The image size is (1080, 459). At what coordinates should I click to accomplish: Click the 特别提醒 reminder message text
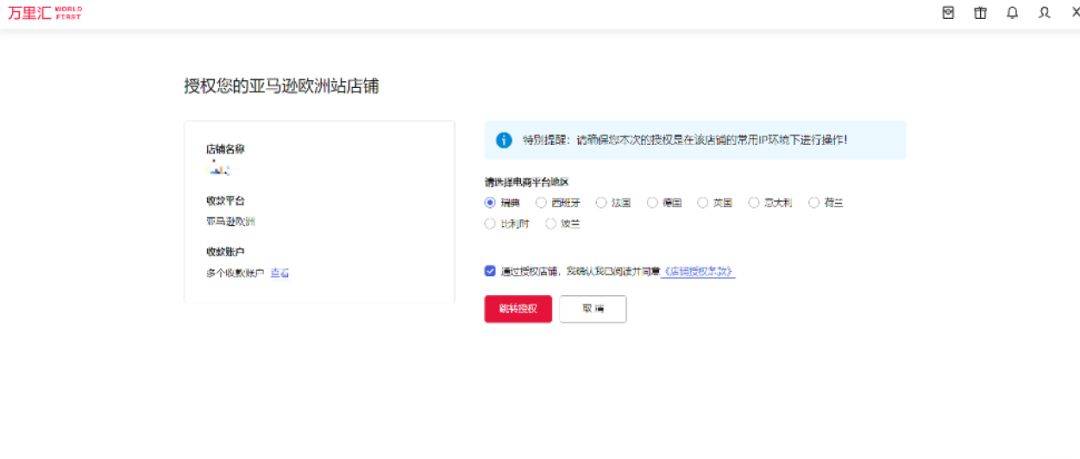(x=685, y=140)
